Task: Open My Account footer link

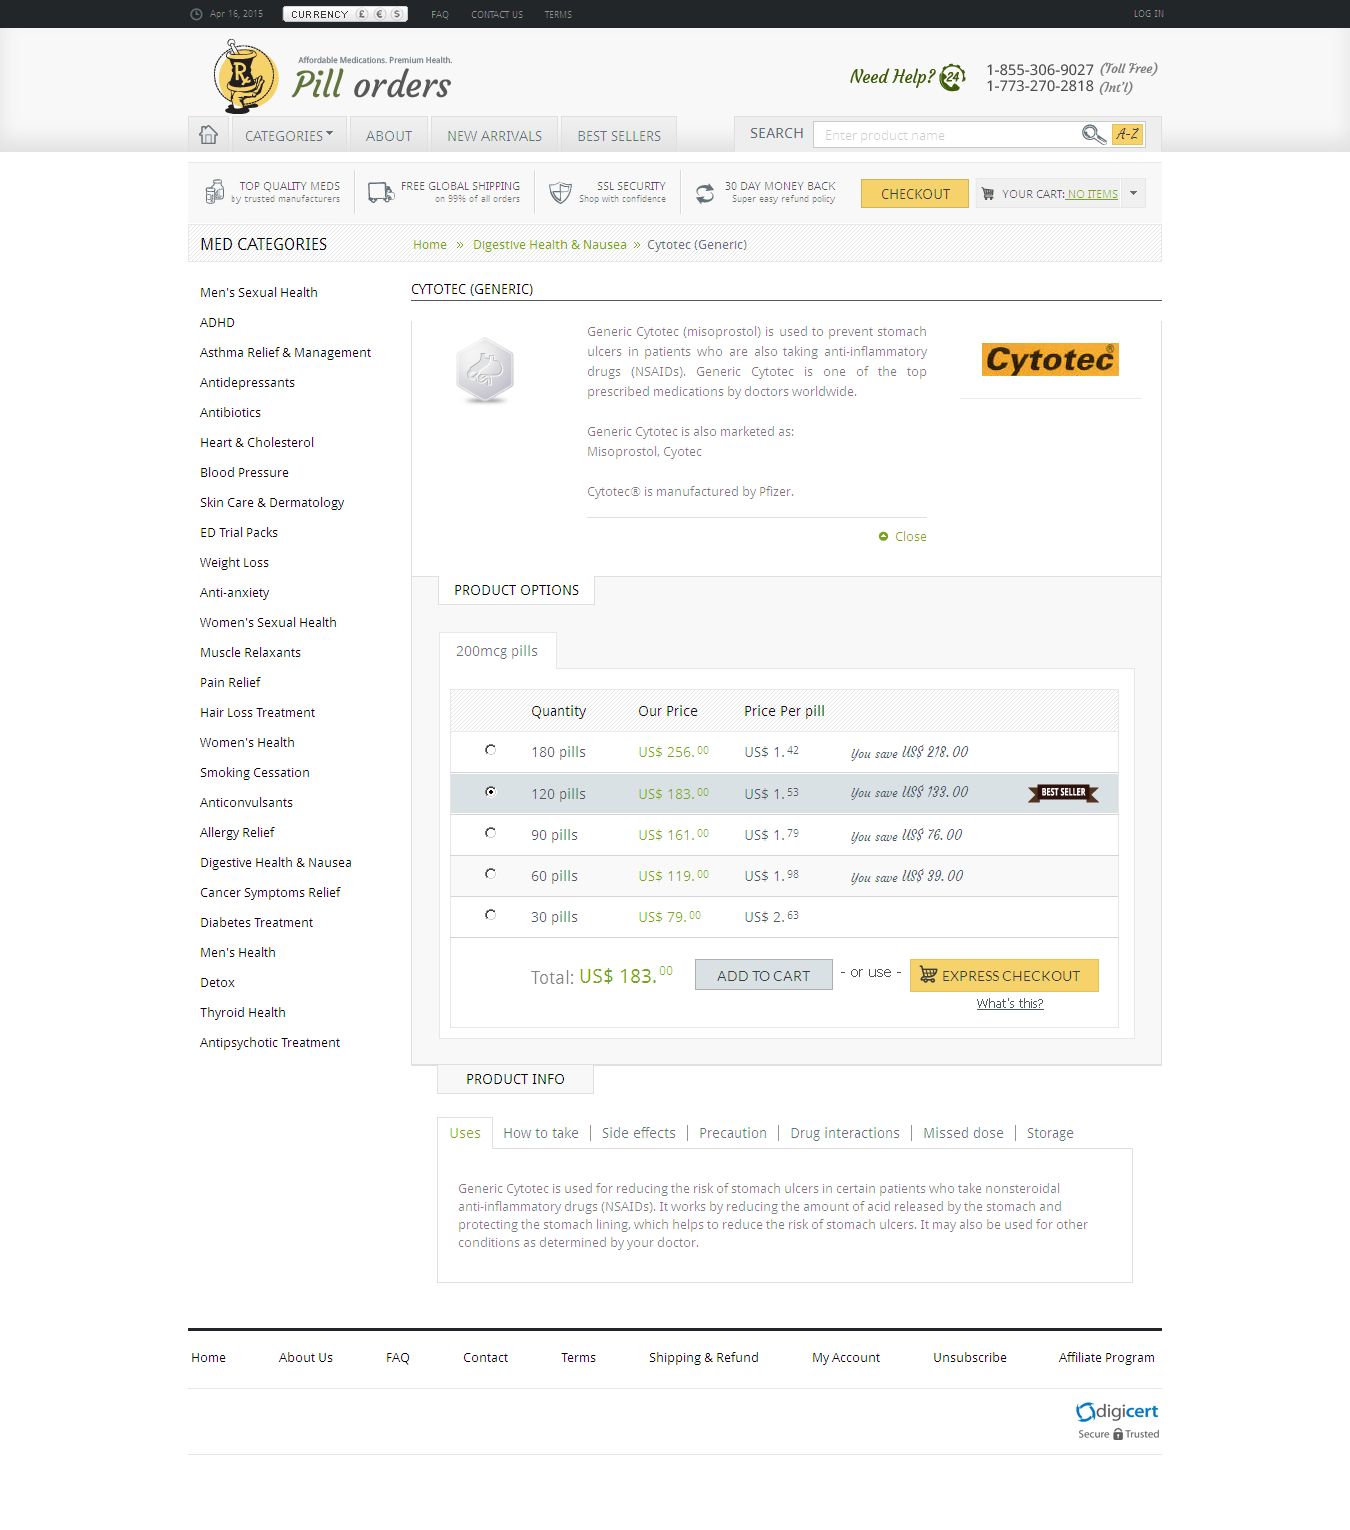Action: [846, 1357]
